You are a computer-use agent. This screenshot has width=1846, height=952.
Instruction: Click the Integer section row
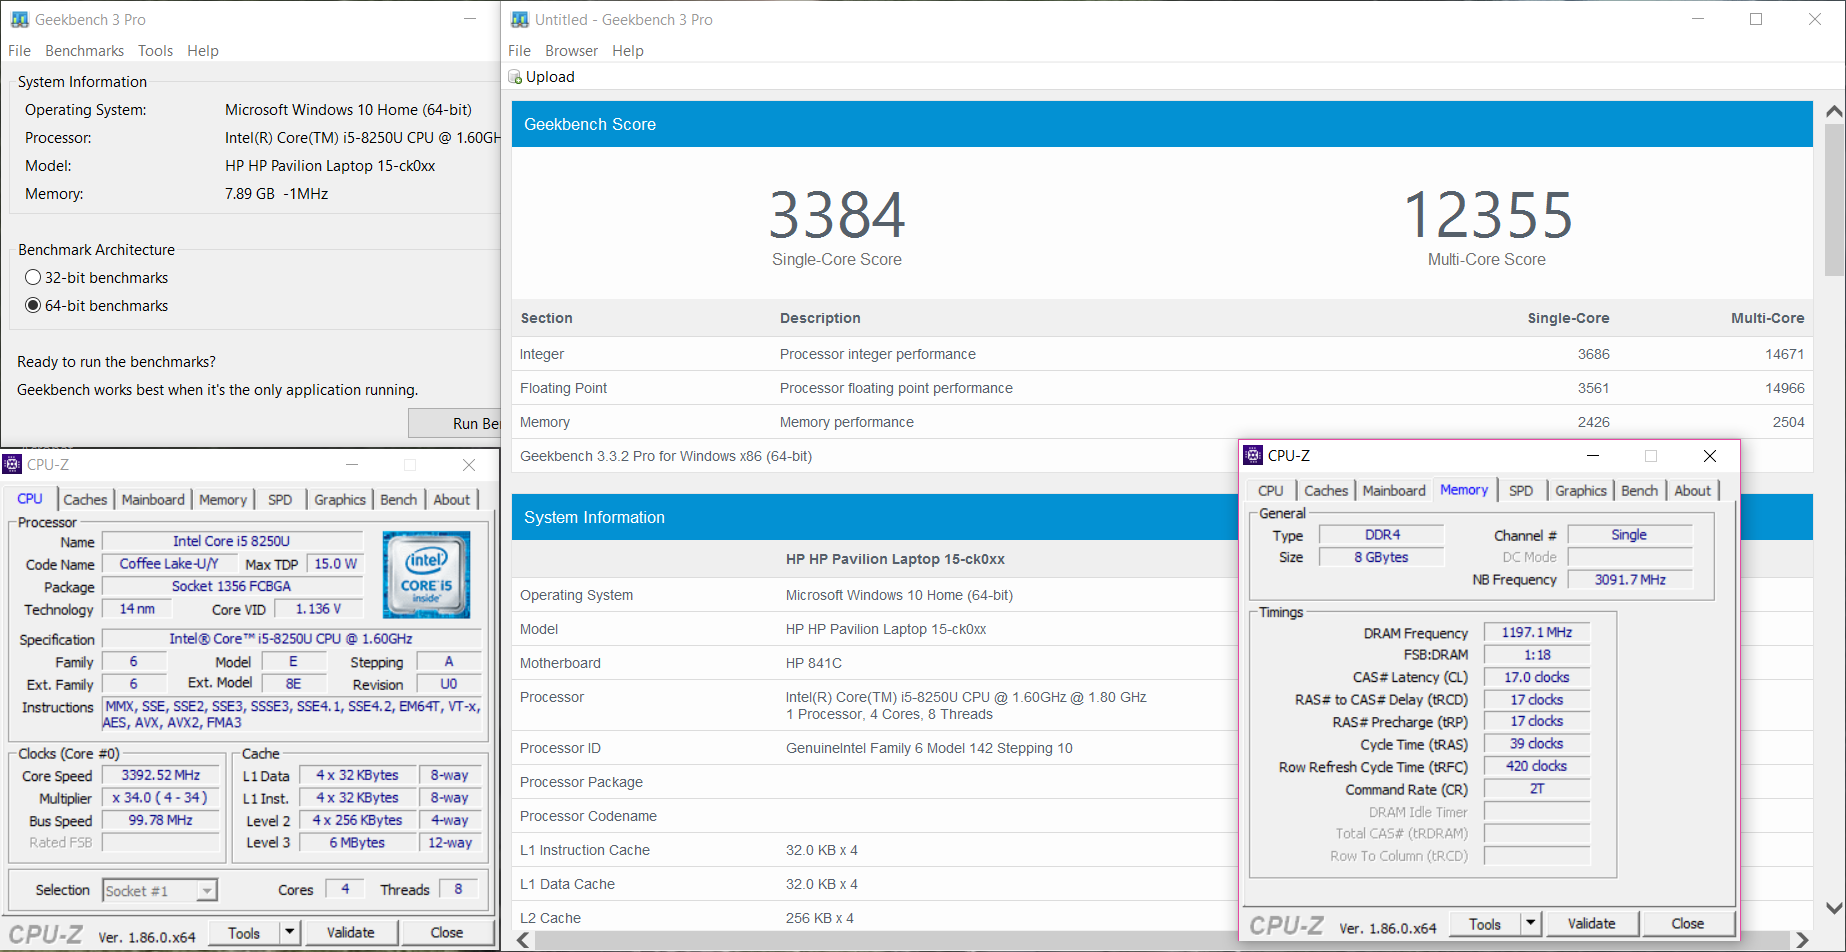1162,354
